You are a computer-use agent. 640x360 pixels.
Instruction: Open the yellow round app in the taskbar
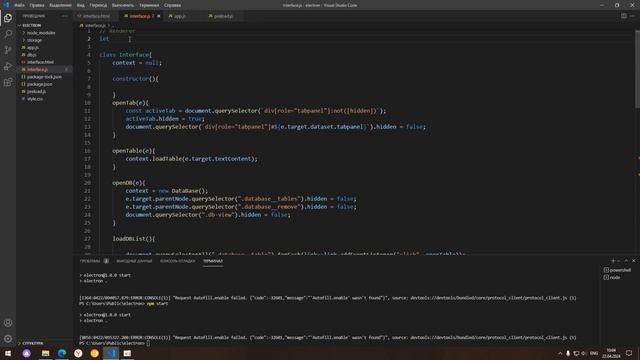tap(94, 353)
